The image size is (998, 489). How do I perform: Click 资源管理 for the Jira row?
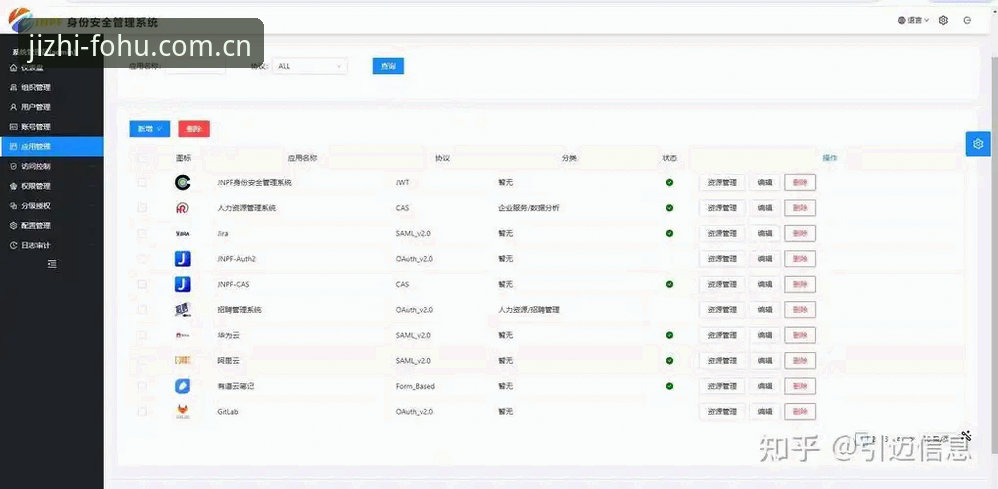pyautogui.click(x=722, y=234)
